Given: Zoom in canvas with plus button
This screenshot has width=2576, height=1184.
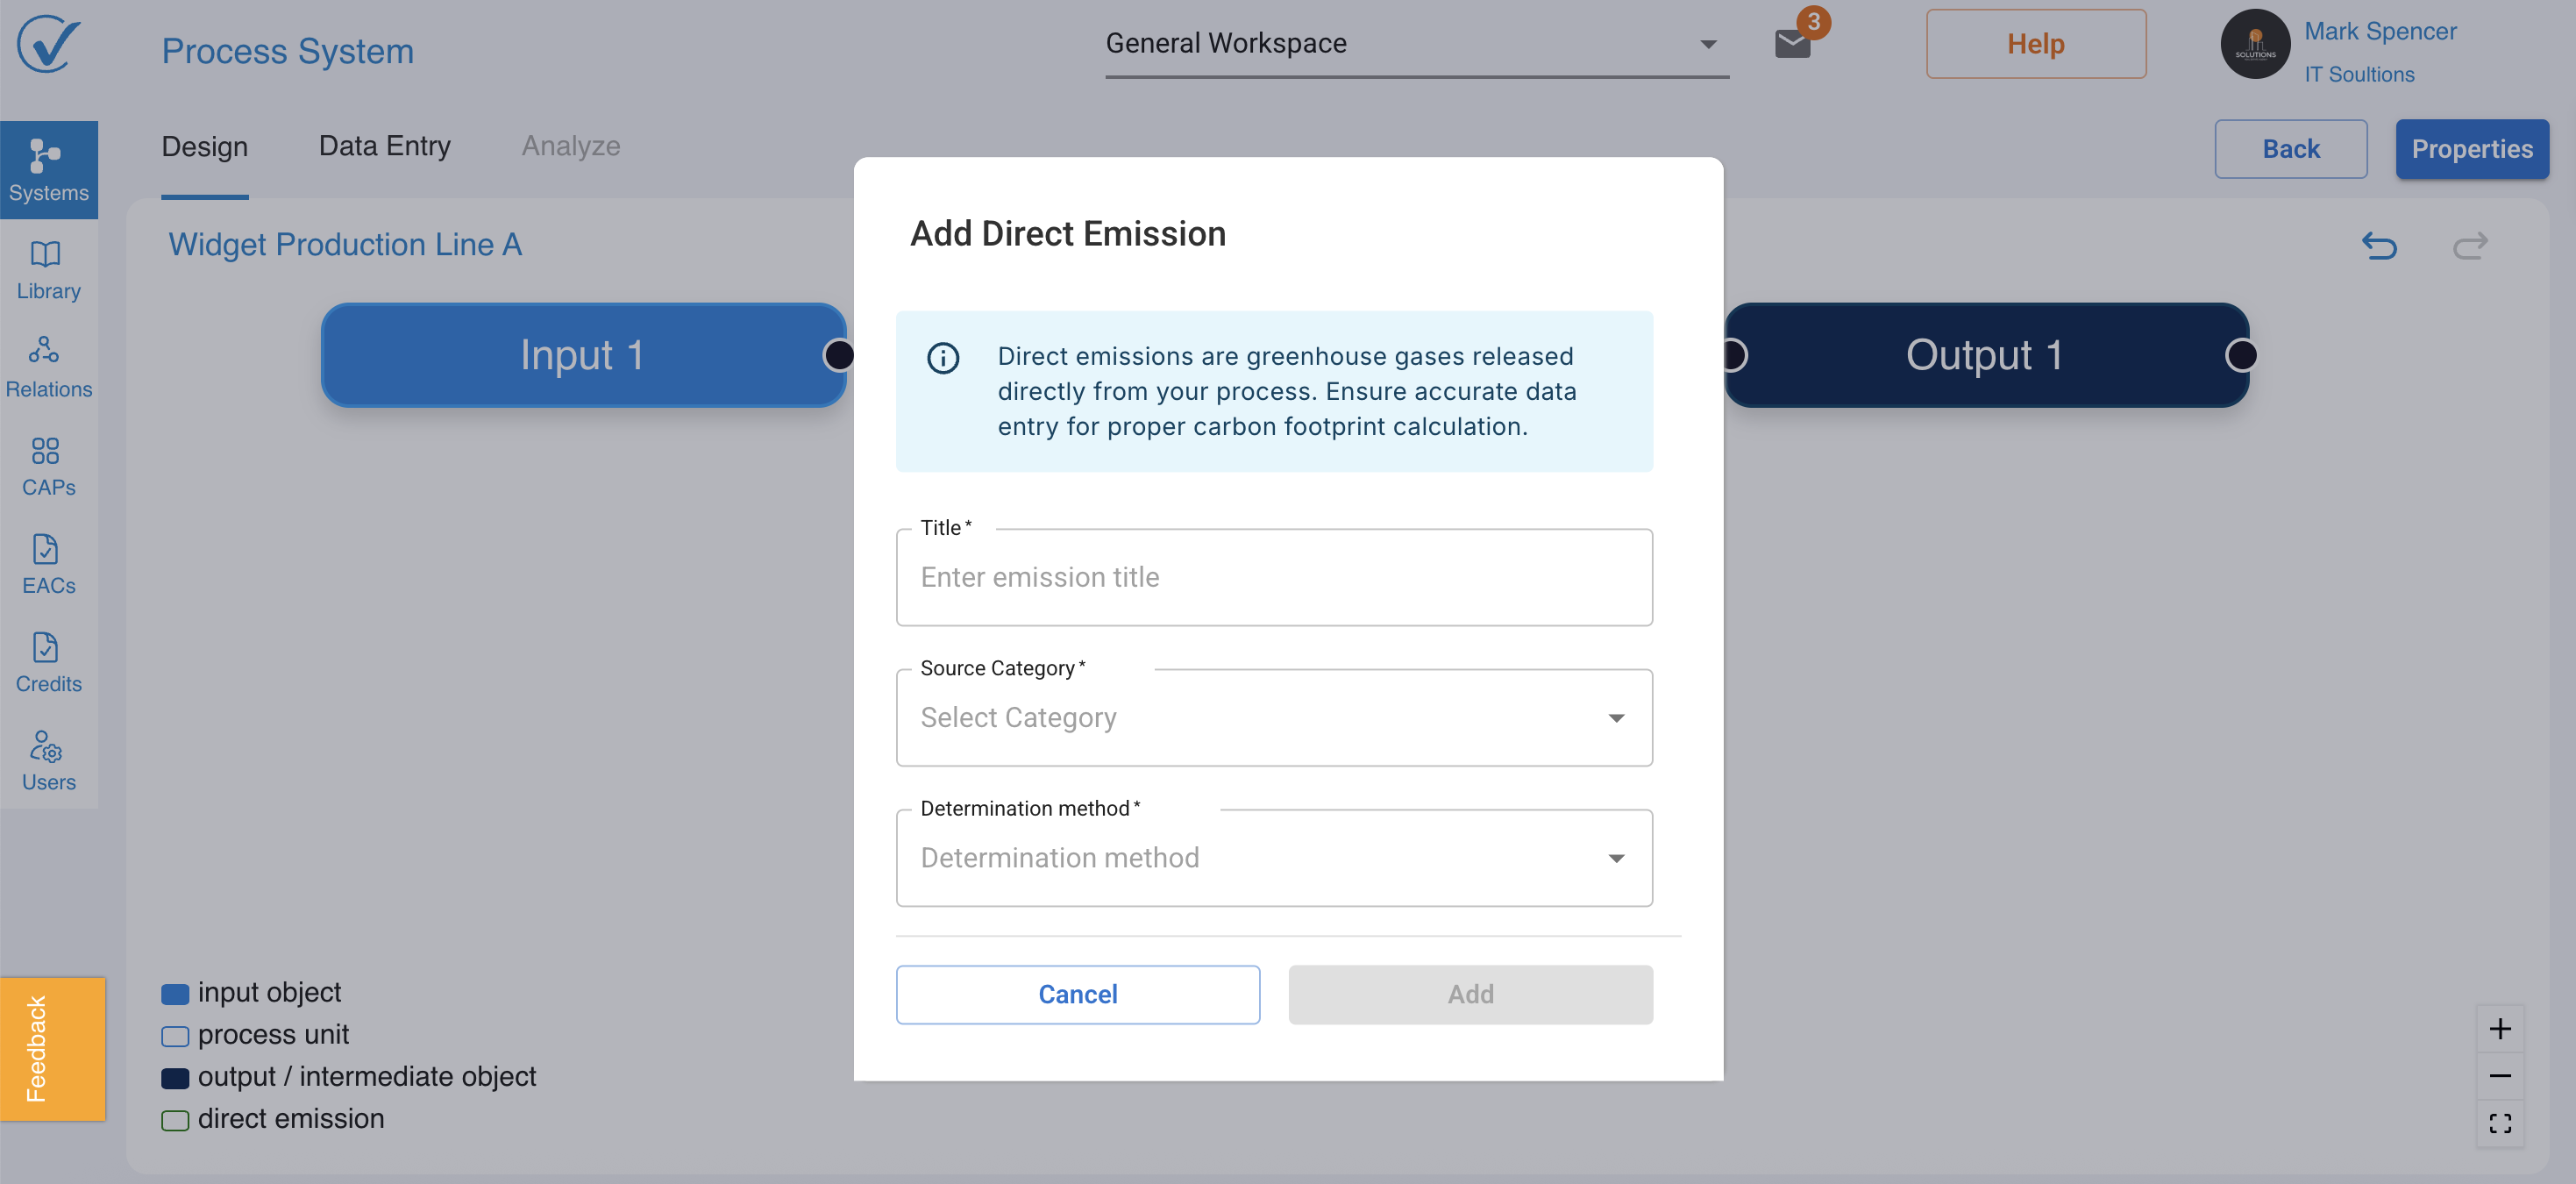Looking at the screenshot, I should pyautogui.click(x=2499, y=1029).
